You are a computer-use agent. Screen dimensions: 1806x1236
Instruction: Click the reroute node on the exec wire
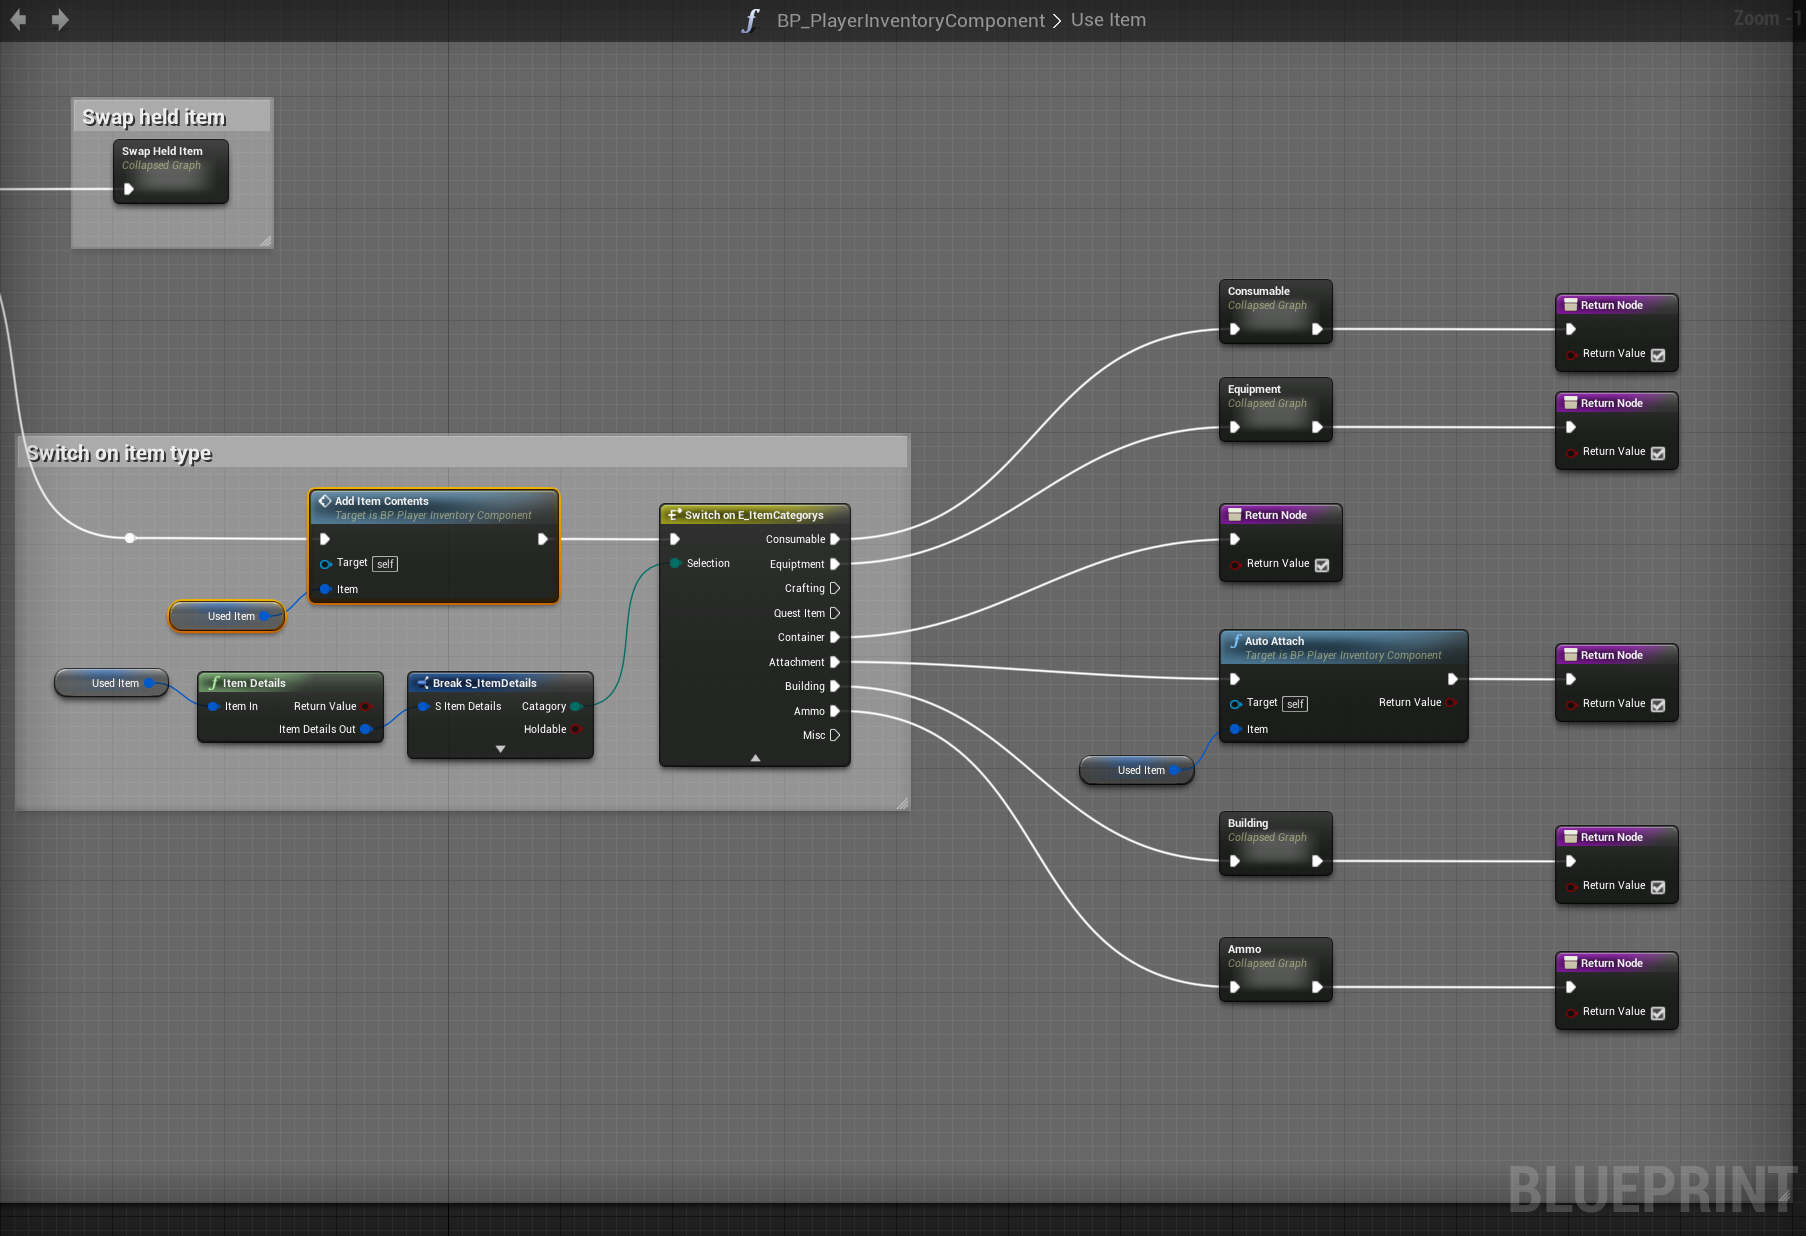130,538
